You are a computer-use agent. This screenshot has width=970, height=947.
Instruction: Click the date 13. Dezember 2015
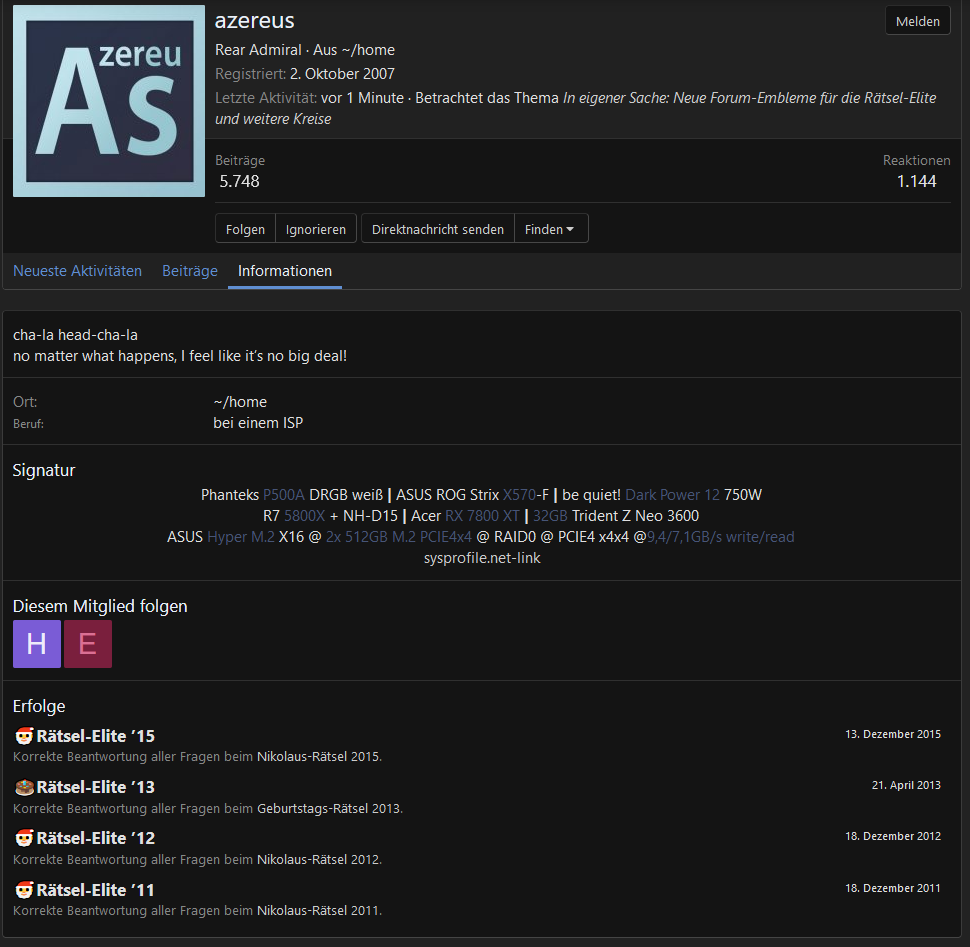coord(893,734)
